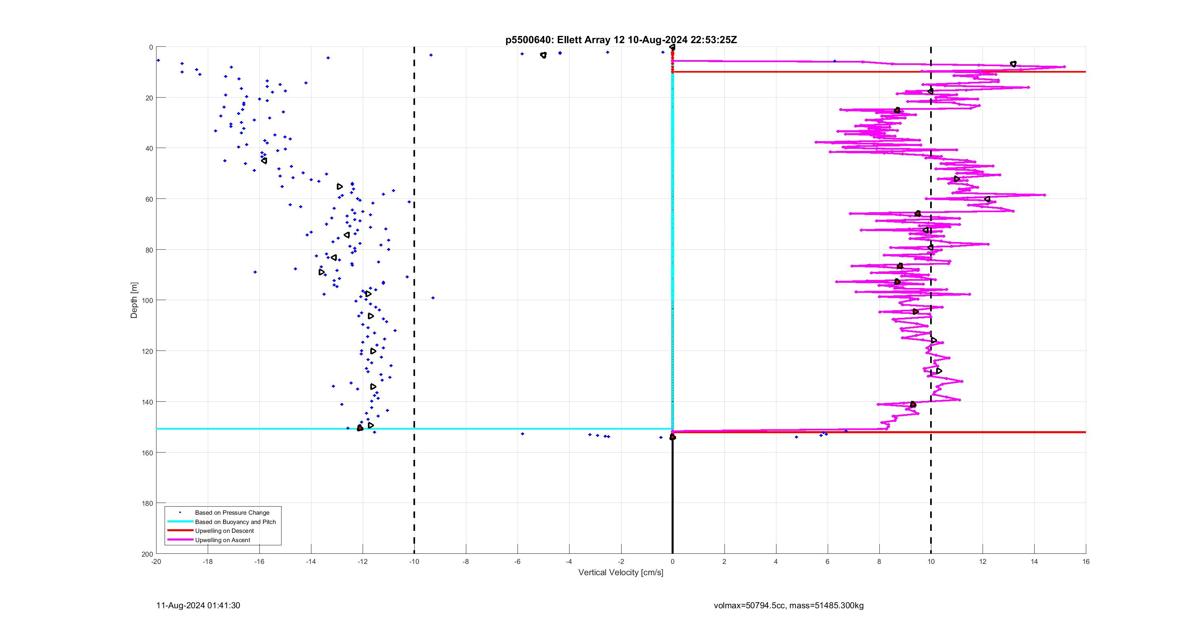Click x-axis tick label '-14'
The image size is (1200, 622).
click(311, 561)
